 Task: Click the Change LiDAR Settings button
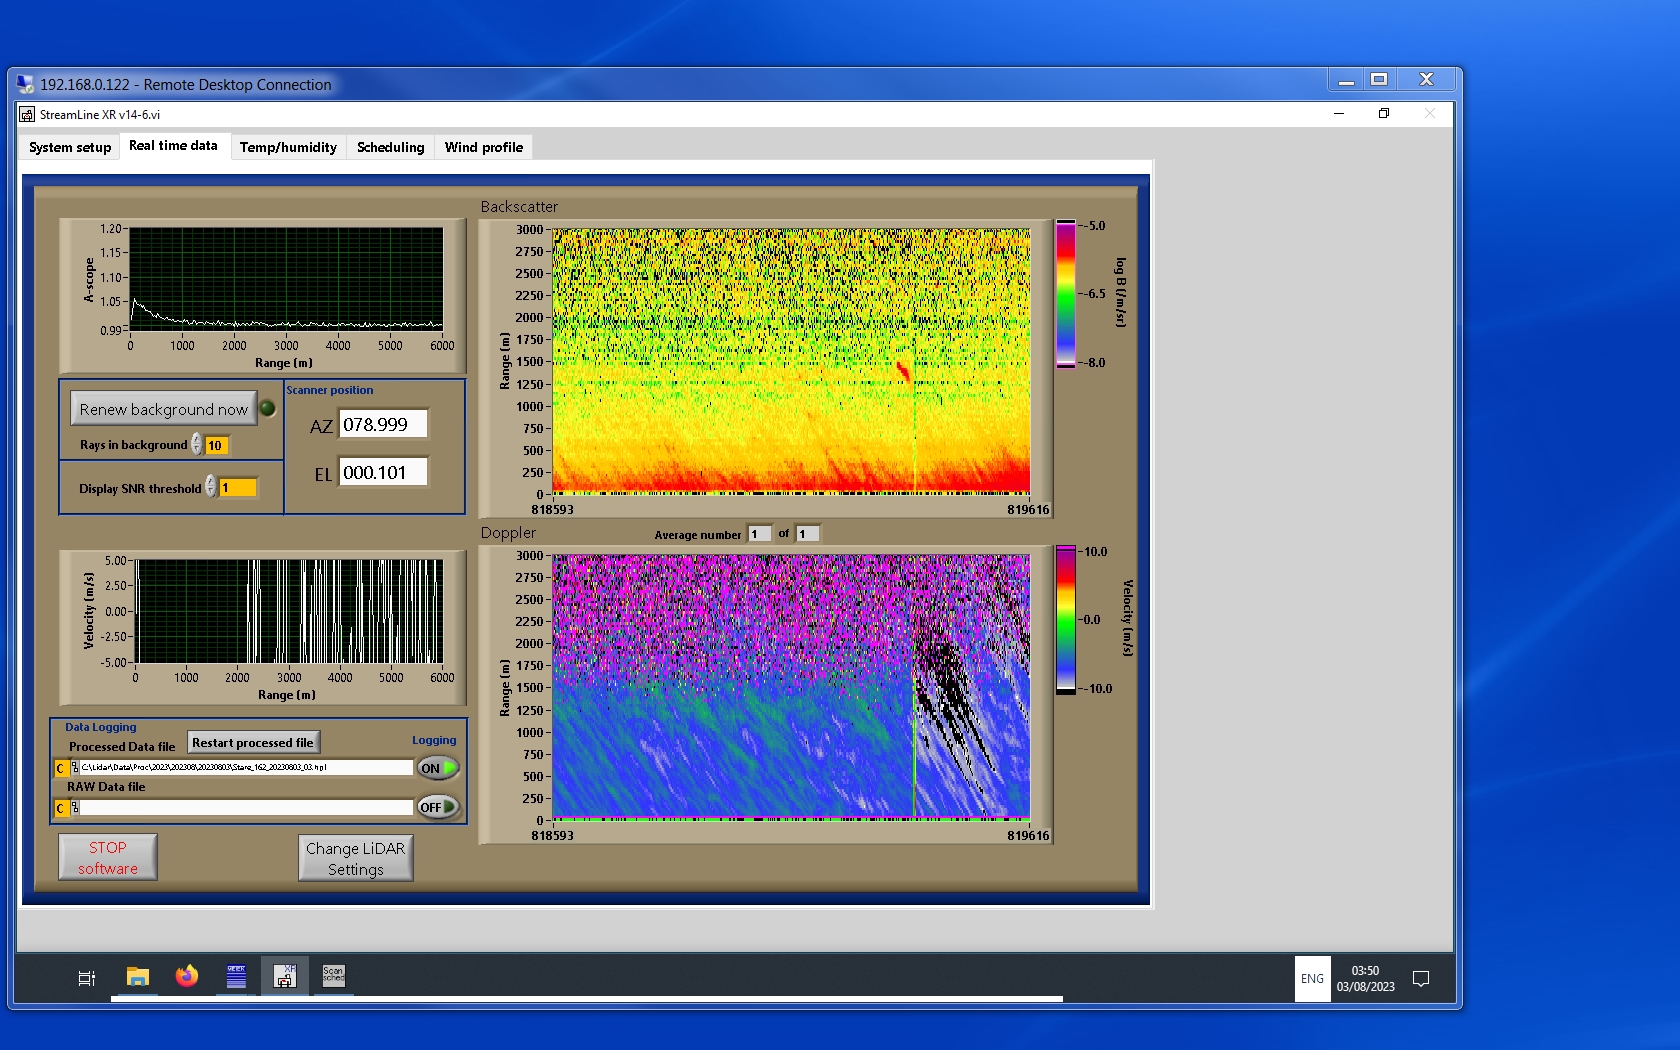tap(356, 858)
